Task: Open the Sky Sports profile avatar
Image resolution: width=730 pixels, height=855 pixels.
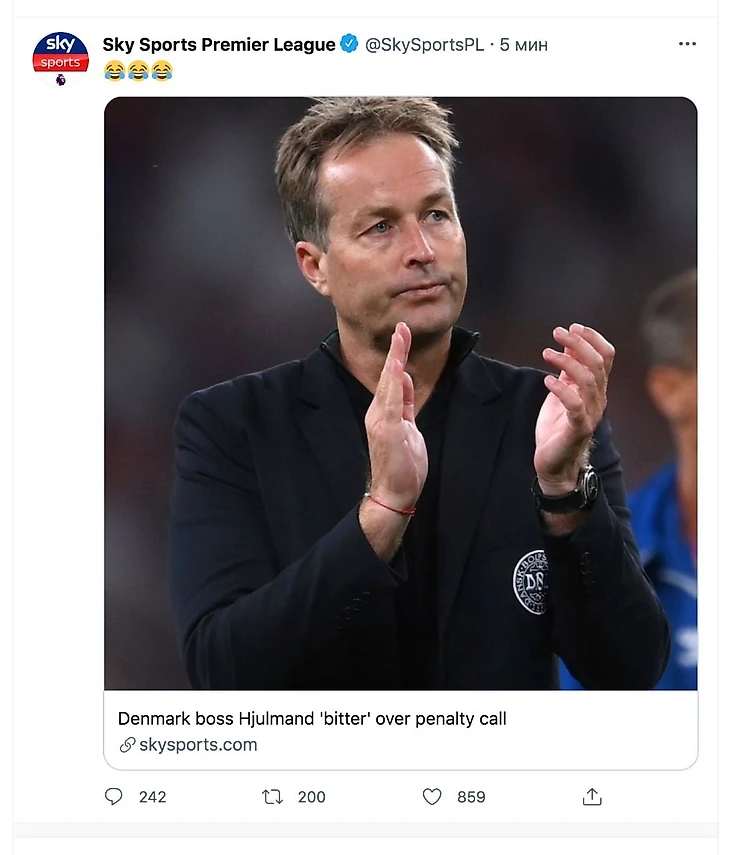Action: [x=61, y=58]
